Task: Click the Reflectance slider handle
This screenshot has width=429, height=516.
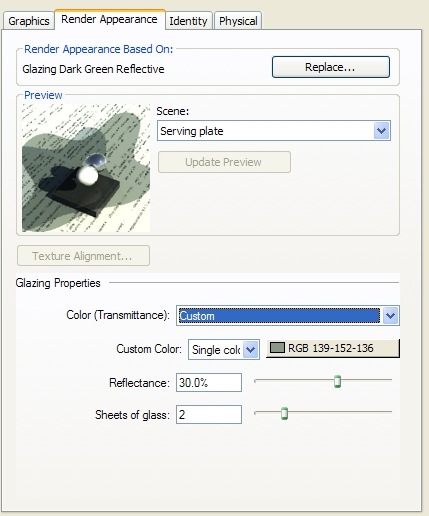Action: [x=337, y=381]
